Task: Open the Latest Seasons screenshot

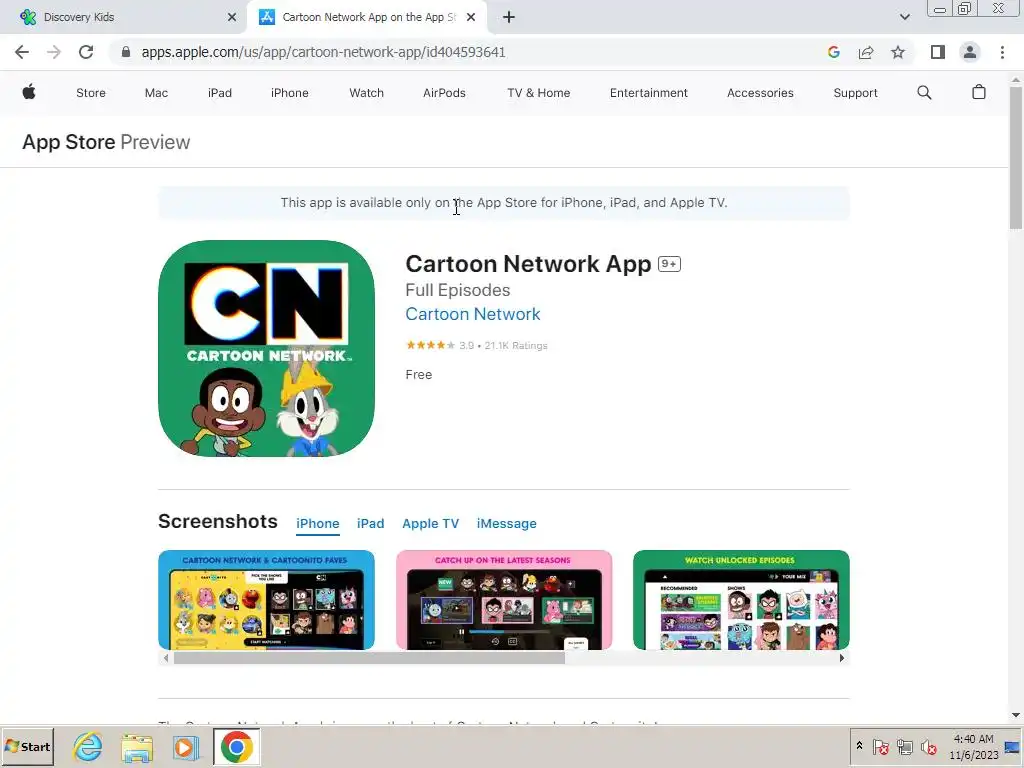Action: click(504, 600)
